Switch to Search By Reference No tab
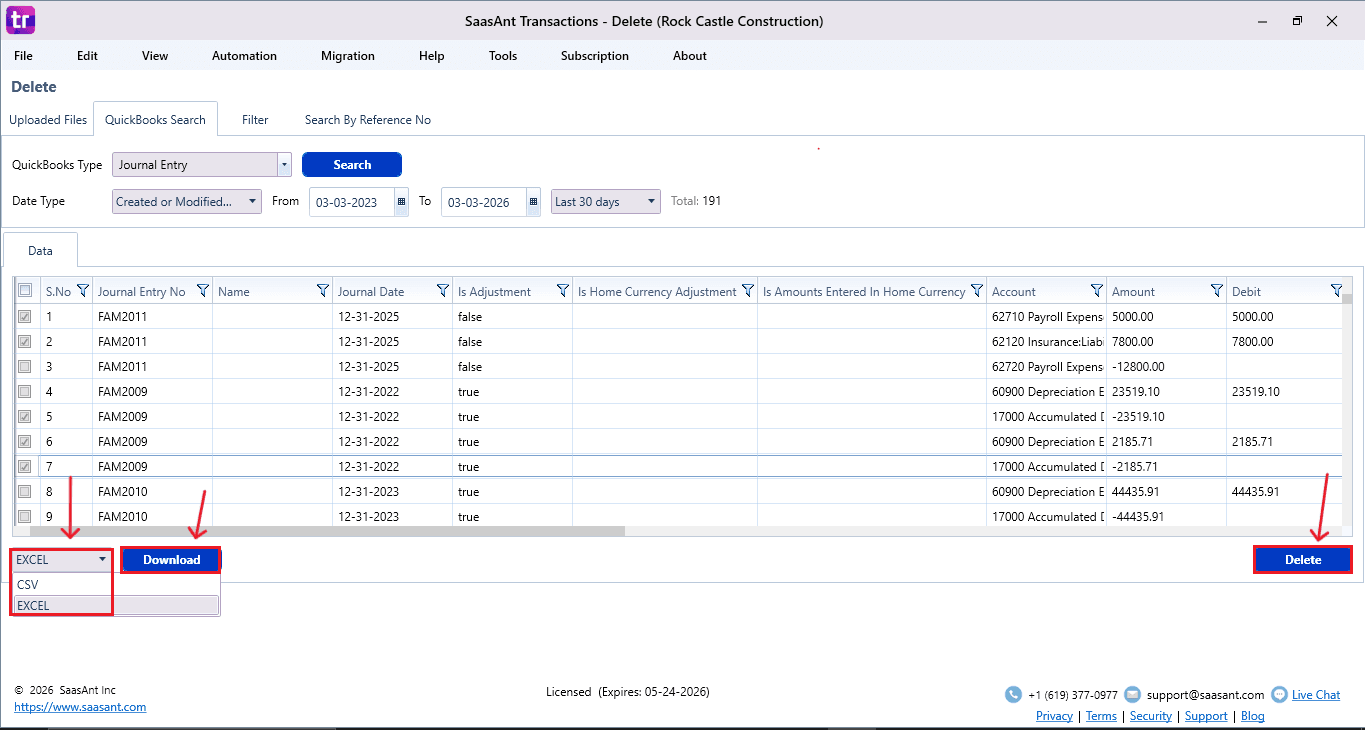1365x730 pixels. [367, 120]
